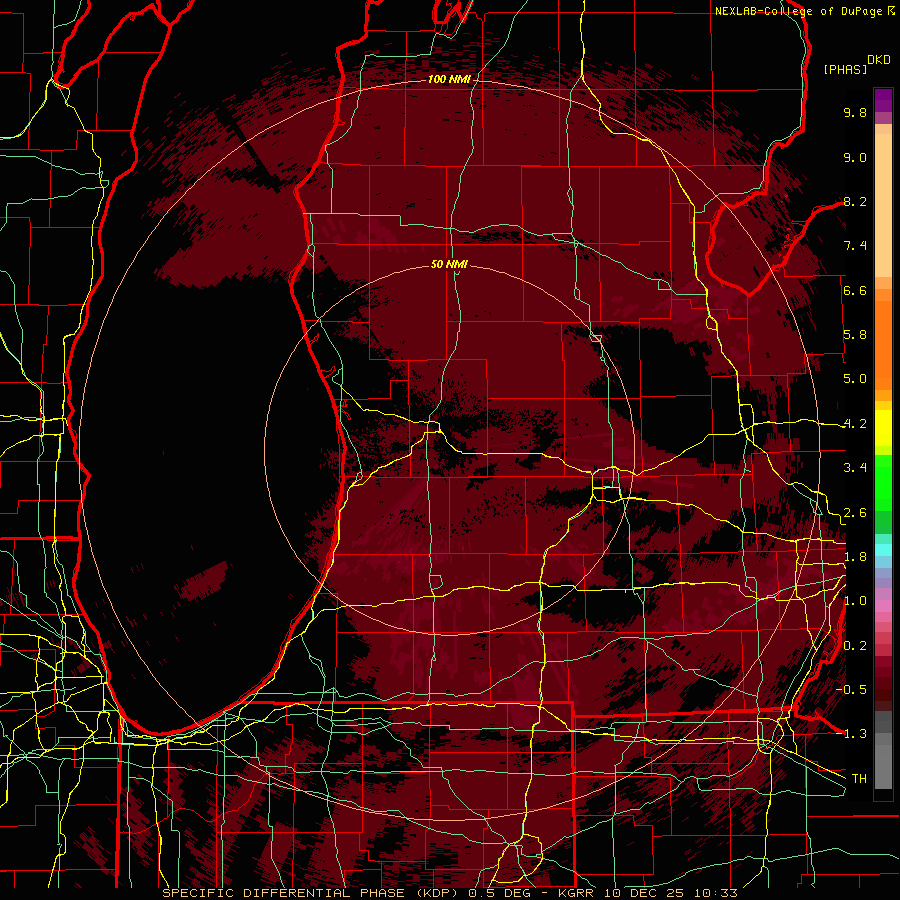The image size is (900, 900).
Task: Pick the pink segment of the color scale
Action: point(883,606)
